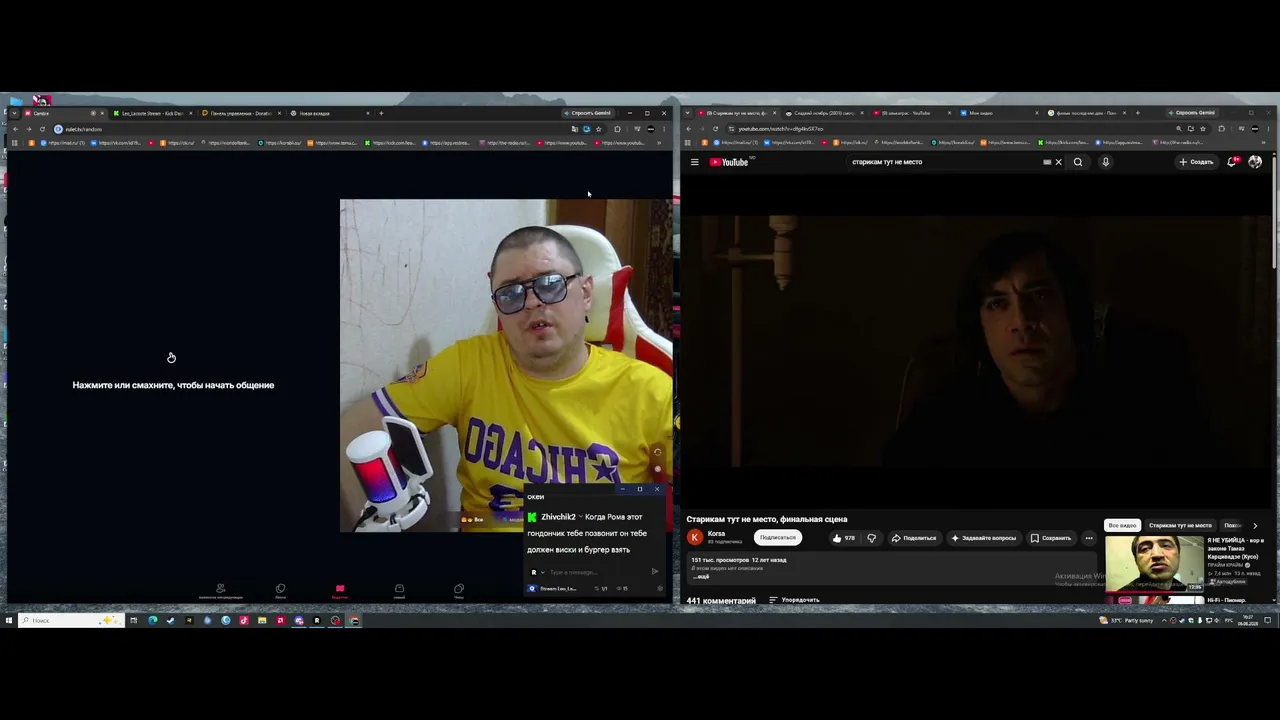Click 'Спросить Gemini' in the rulet.tv window
The height and width of the screenshot is (720, 1280).
587,113
